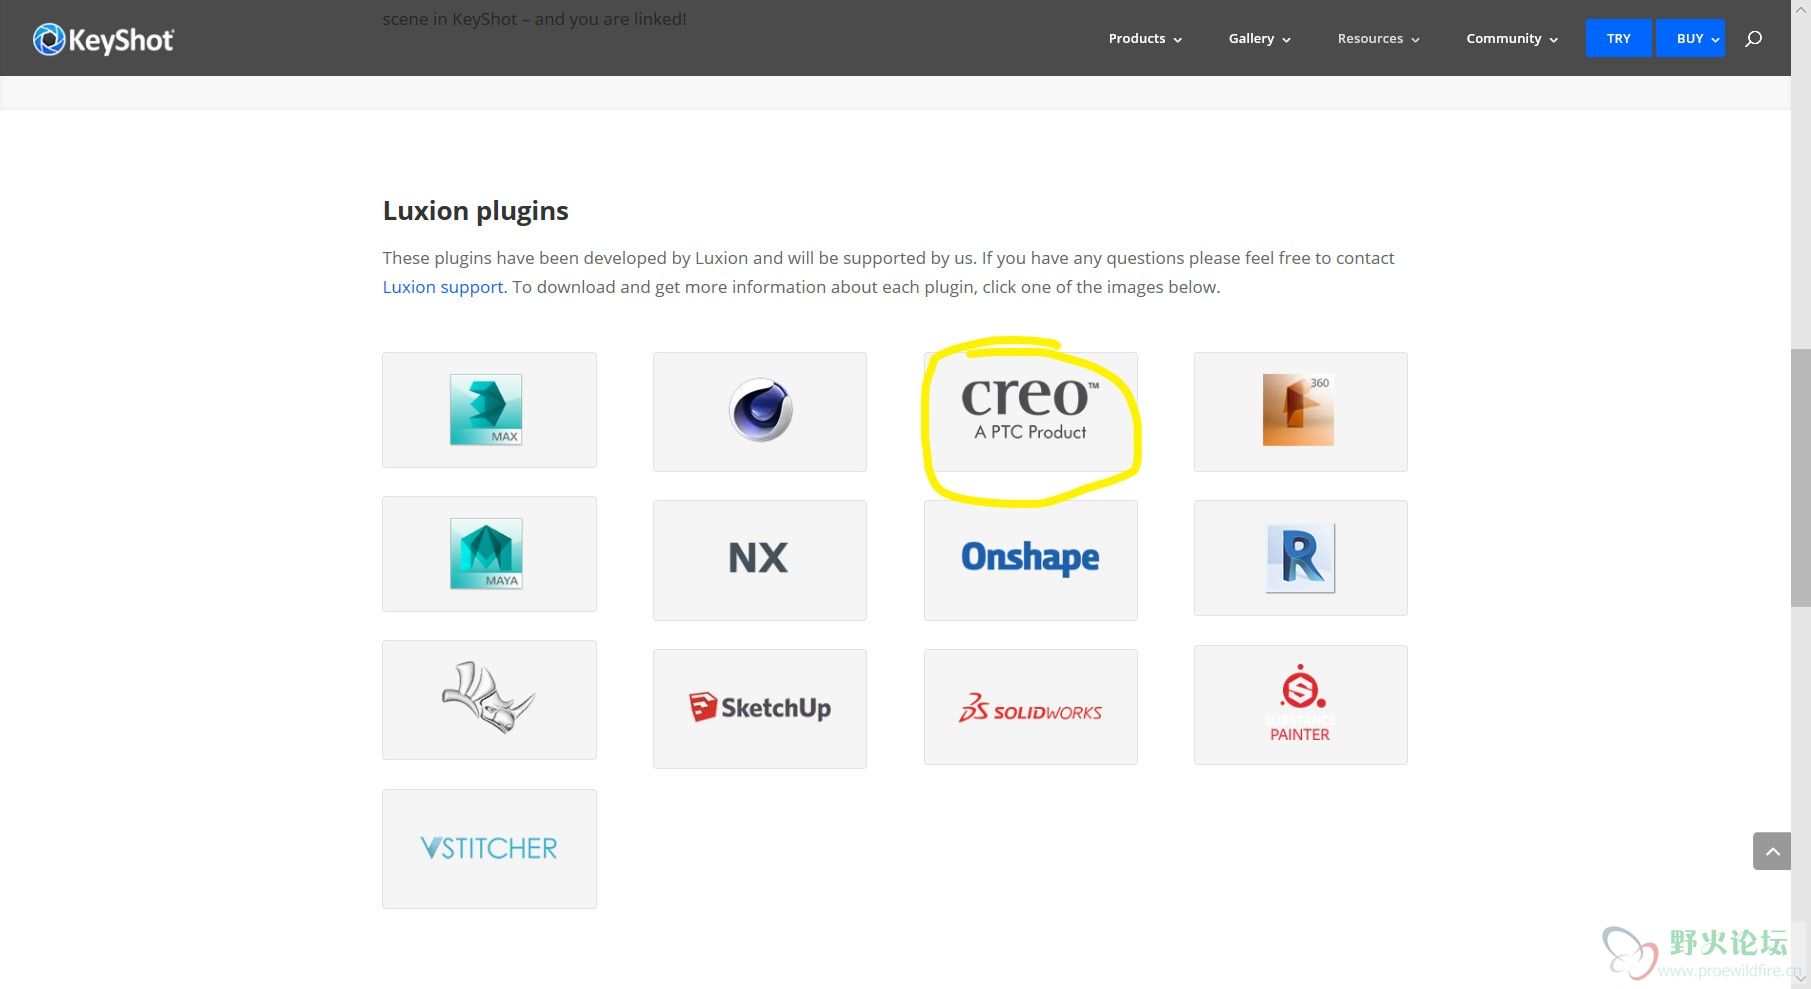Open the Onshape plugin tile
Screen dimensions: 1811x989
pos(1031,560)
